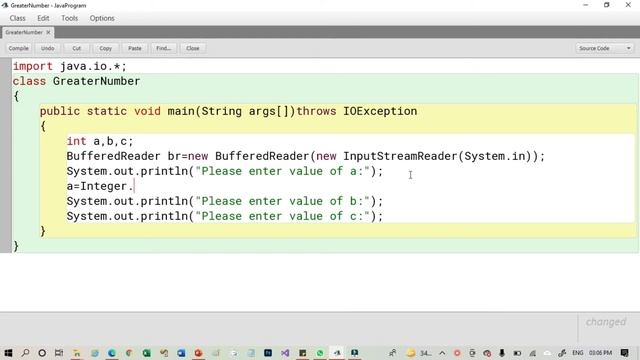Viewport: 640px width, 360px height.
Task: Click the "changed" status indicator
Action: (x=606, y=322)
